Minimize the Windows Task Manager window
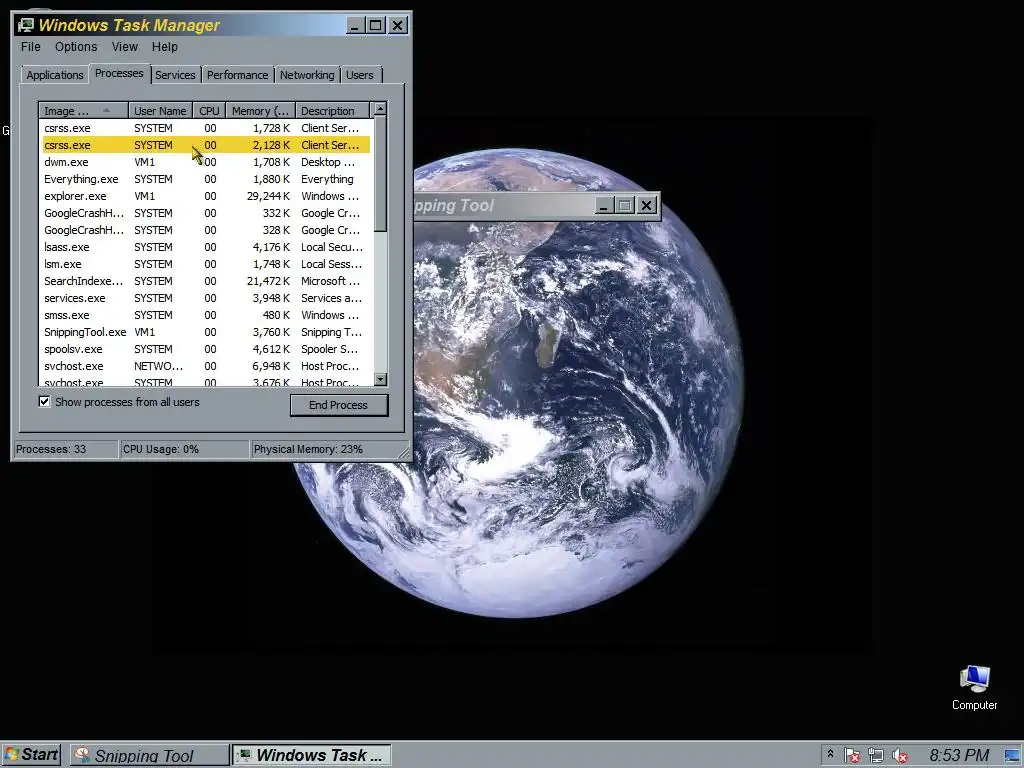Screen dimensions: 1024x768 click(355, 25)
